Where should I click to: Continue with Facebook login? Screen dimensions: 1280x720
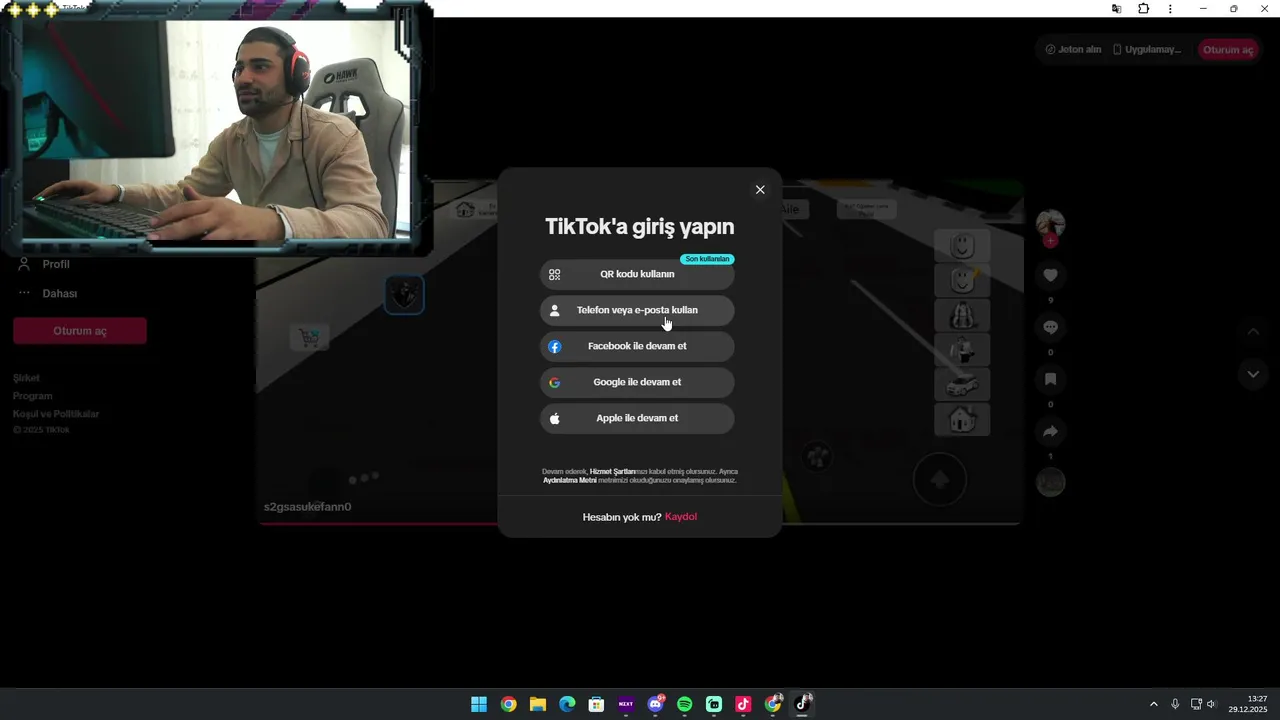click(637, 346)
